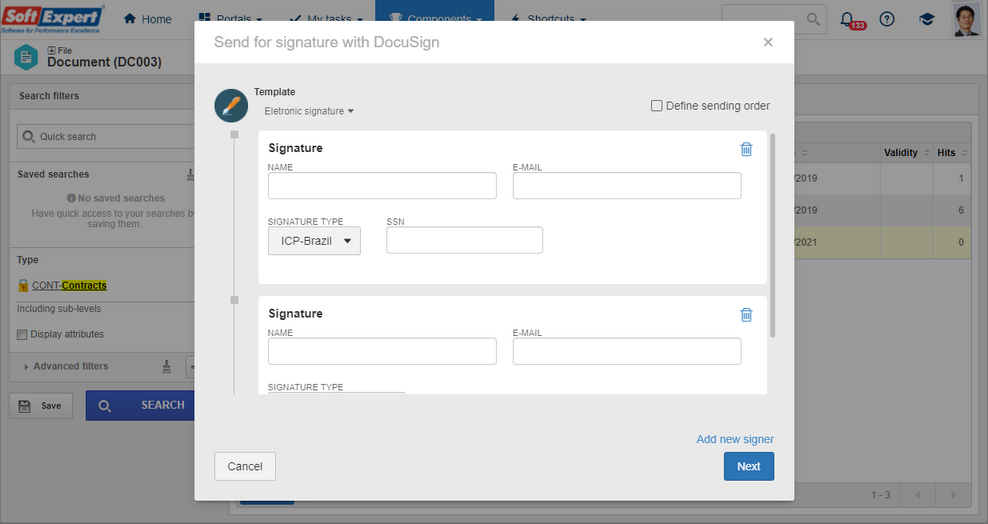Click first signature NAME field

tap(382, 186)
